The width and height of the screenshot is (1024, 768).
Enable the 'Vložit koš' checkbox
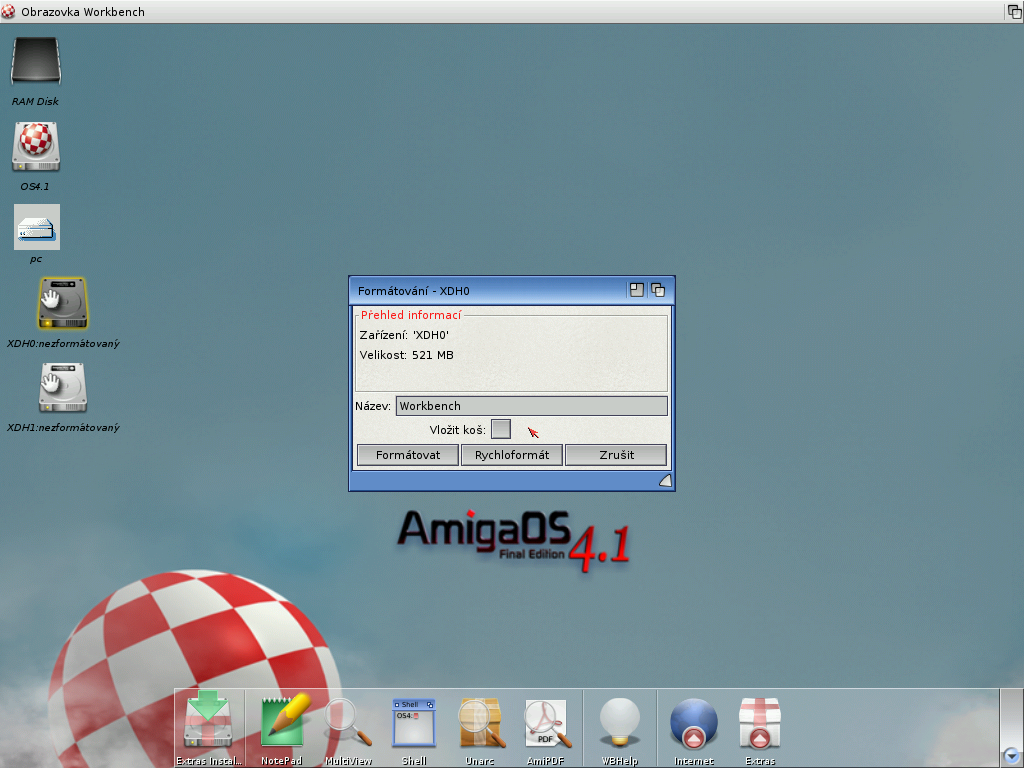coord(501,429)
